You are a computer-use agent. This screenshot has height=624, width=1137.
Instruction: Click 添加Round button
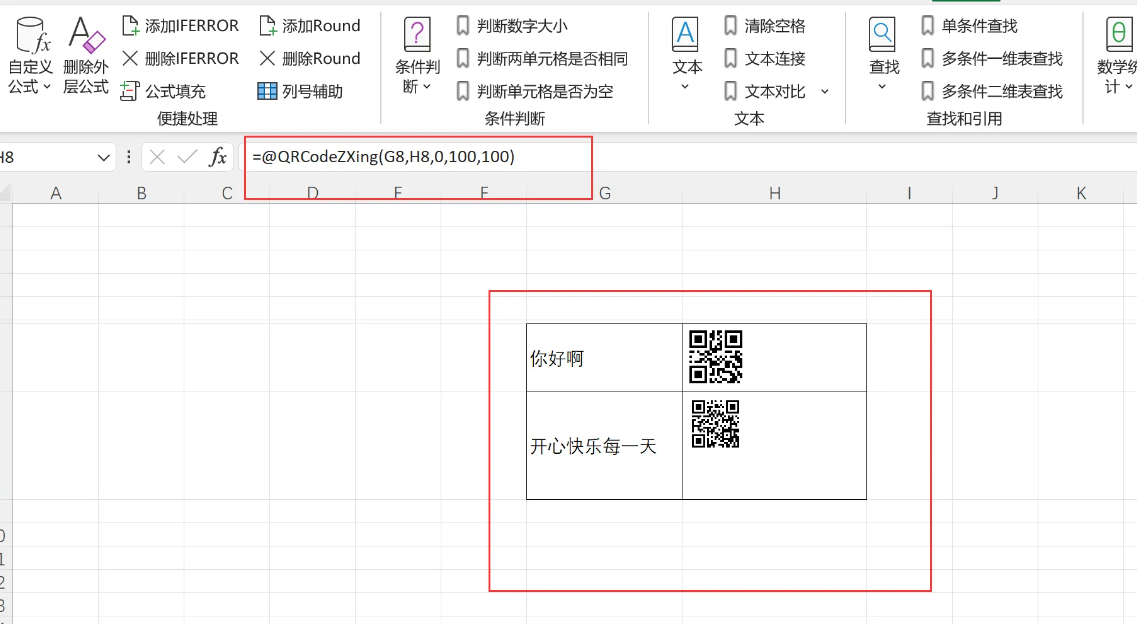point(310,26)
